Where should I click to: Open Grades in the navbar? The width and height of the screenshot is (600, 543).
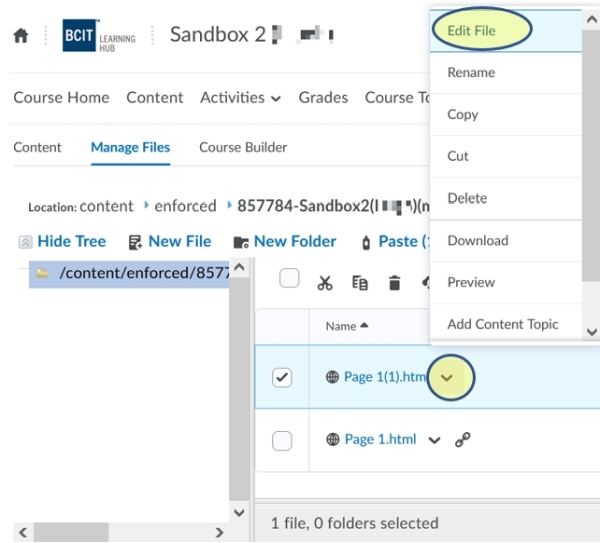pyautogui.click(x=323, y=98)
